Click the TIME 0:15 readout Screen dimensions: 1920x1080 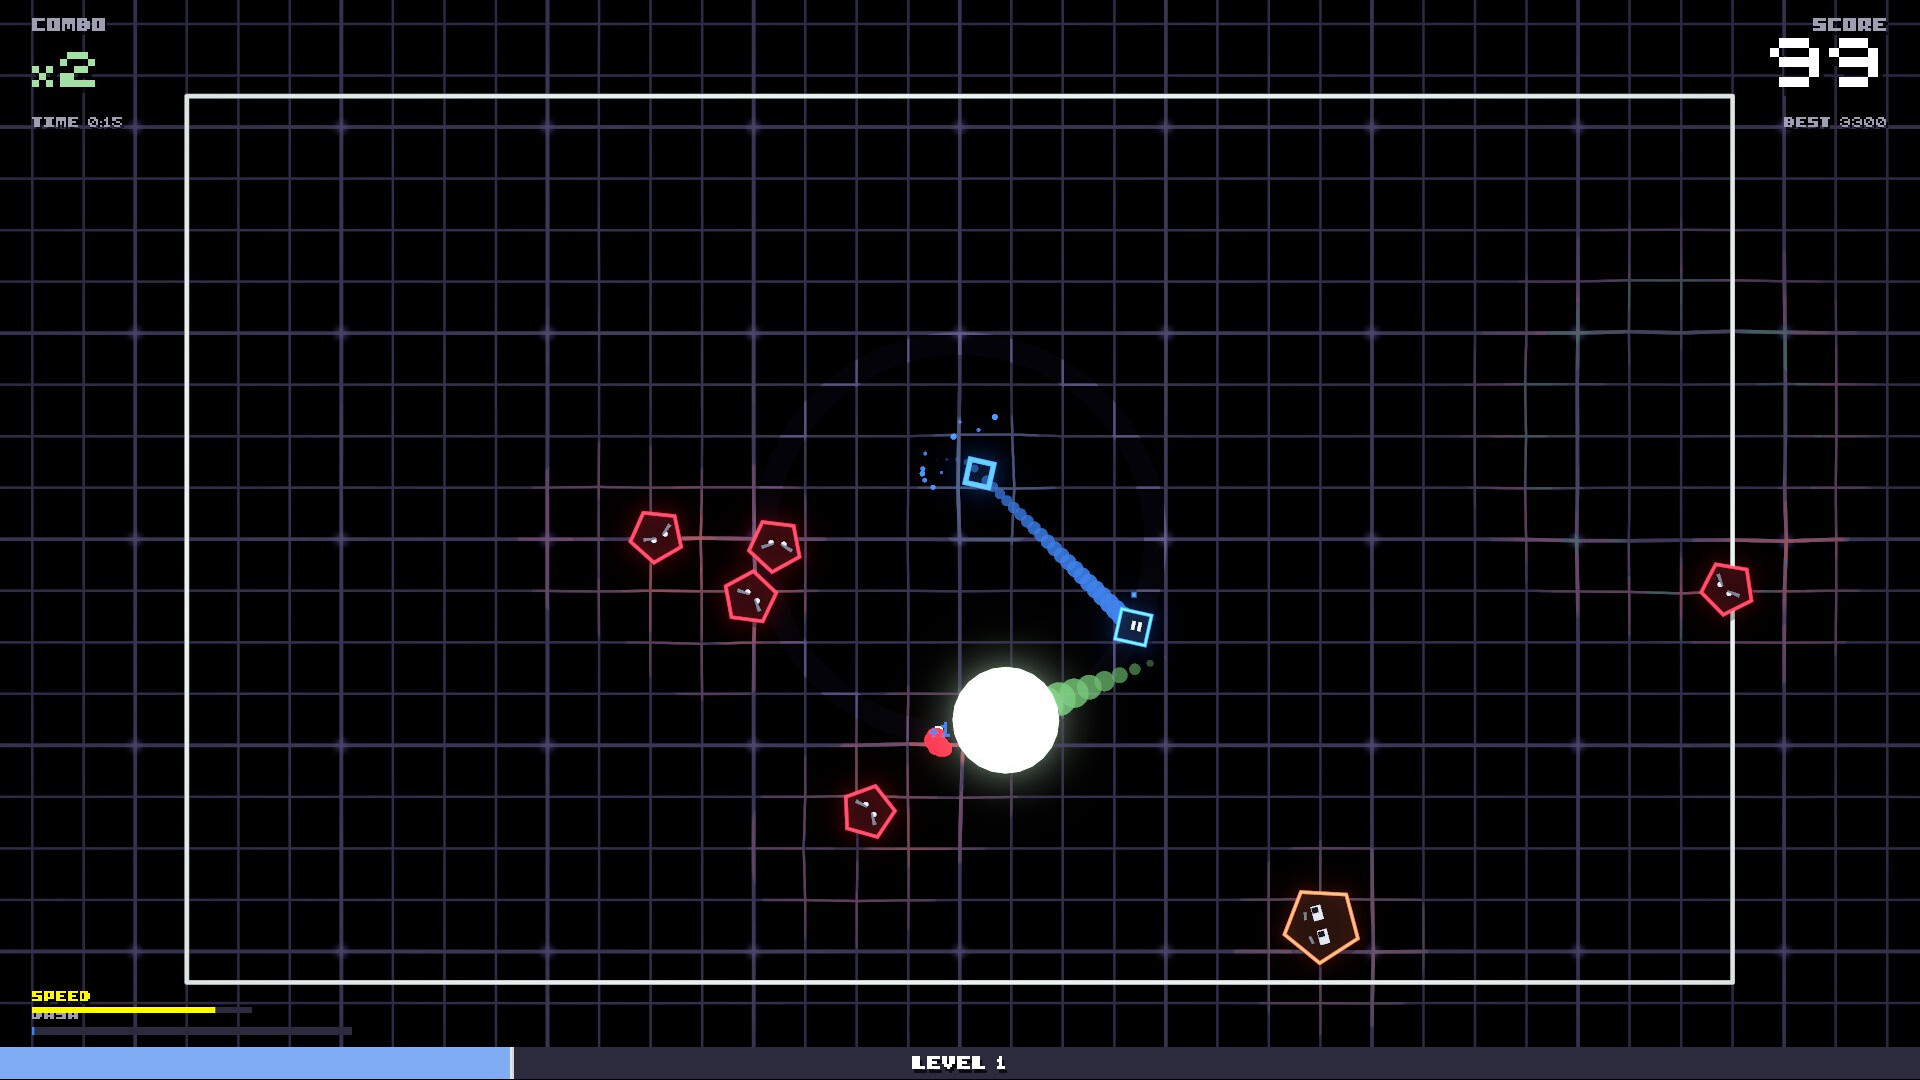click(77, 122)
